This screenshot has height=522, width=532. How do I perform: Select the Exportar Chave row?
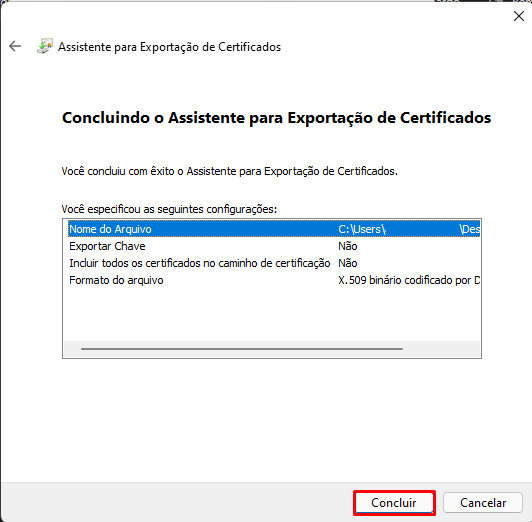point(274,246)
